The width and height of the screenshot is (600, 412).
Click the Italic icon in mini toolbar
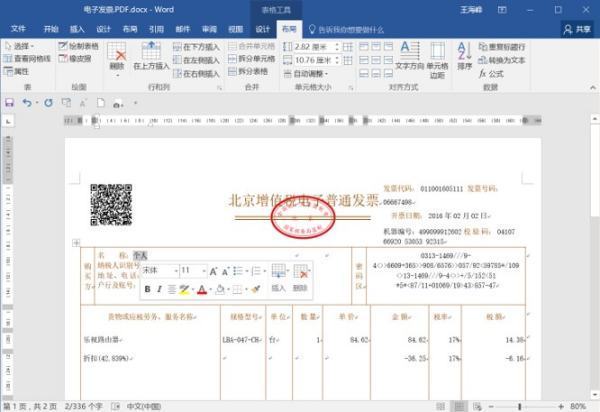[159, 289]
